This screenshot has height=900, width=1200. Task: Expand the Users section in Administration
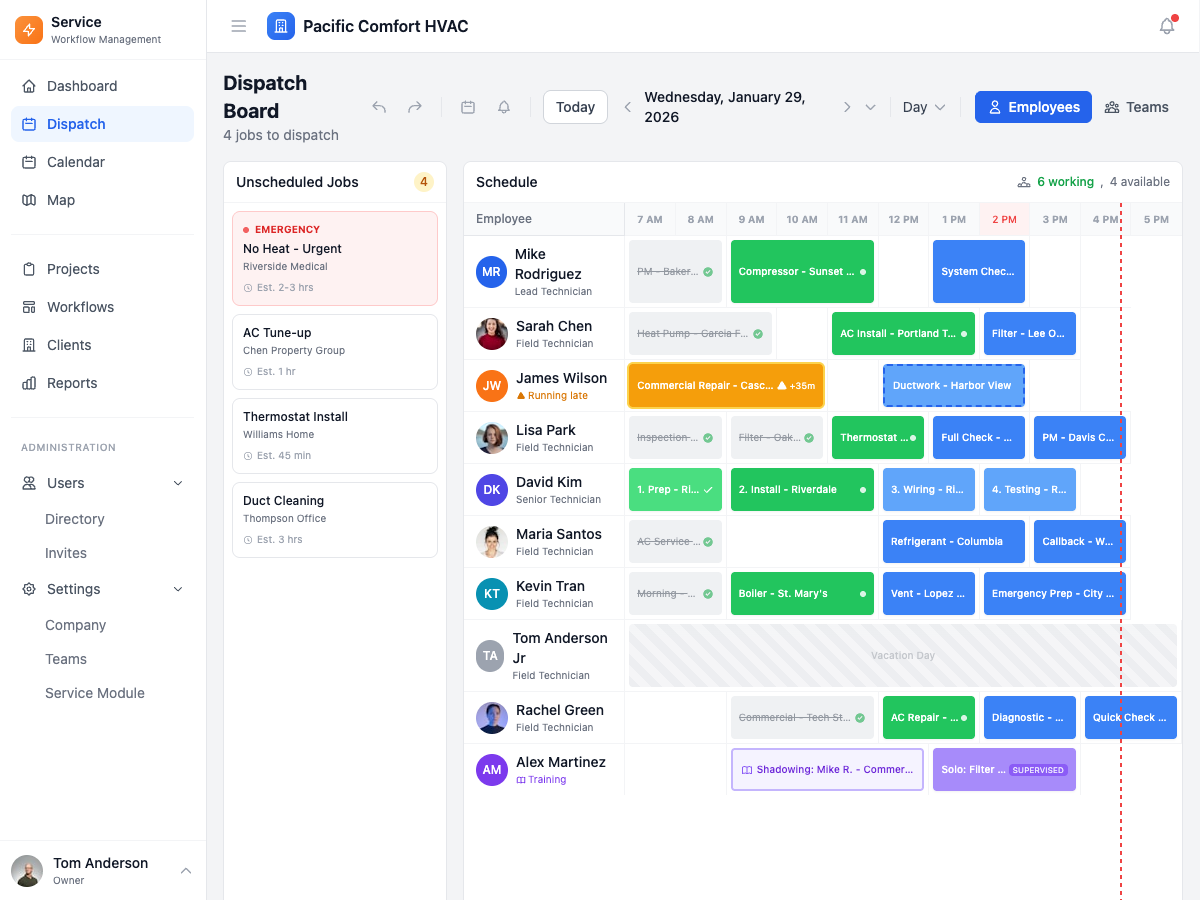click(x=178, y=483)
